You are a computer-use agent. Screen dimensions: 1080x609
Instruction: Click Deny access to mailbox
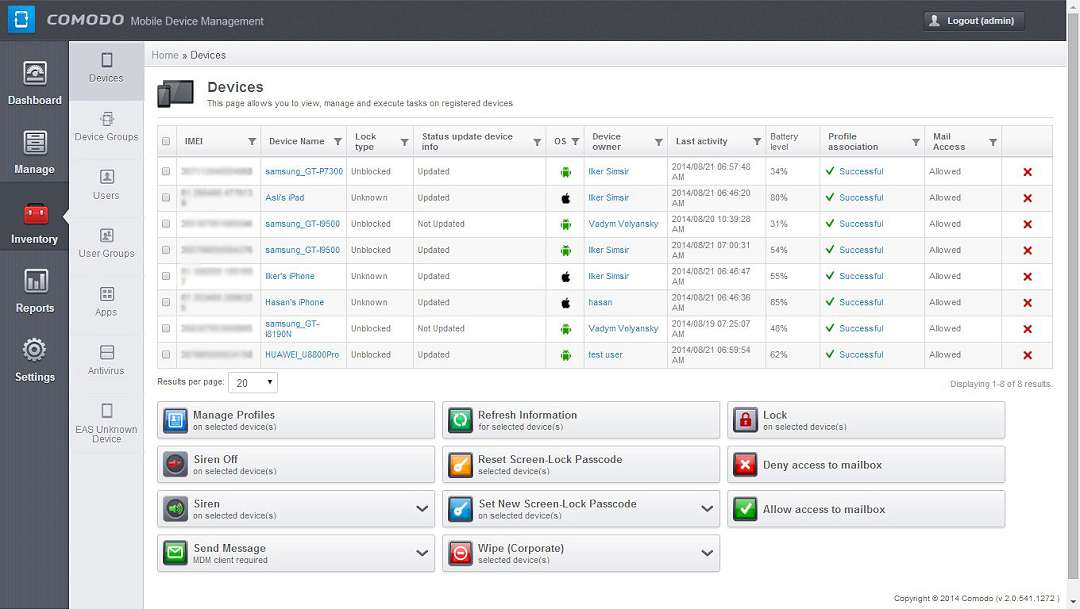(x=866, y=464)
